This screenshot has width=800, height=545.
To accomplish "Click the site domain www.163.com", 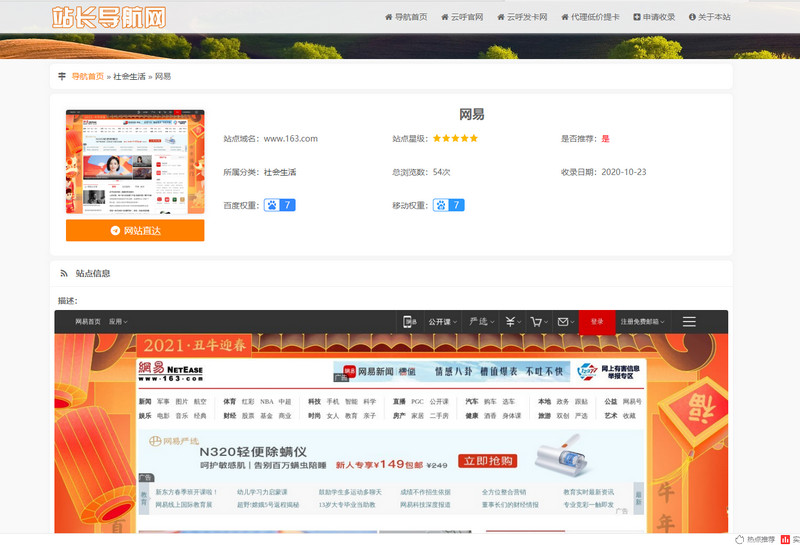I will tap(291, 138).
